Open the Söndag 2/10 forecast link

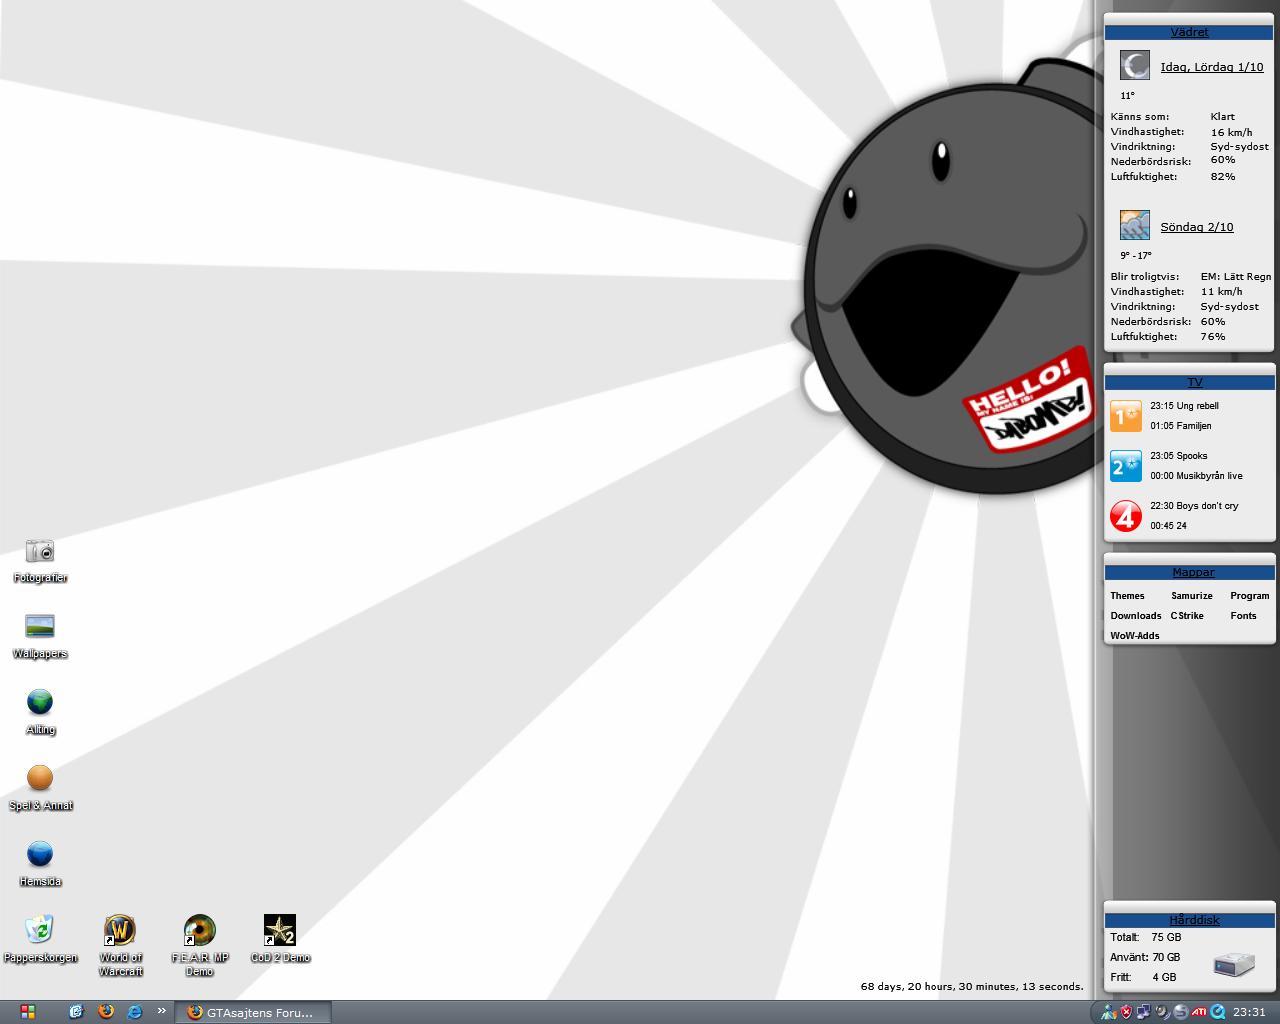pyautogui.click(x=1196, y=227)
